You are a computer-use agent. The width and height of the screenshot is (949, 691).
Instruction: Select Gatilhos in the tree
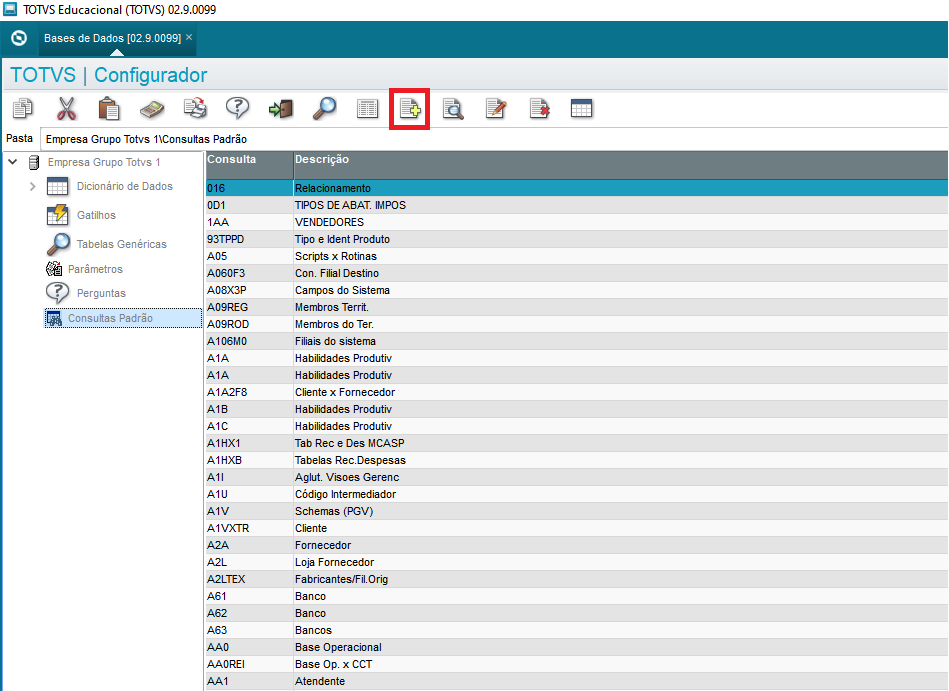(x=96, y=215)
